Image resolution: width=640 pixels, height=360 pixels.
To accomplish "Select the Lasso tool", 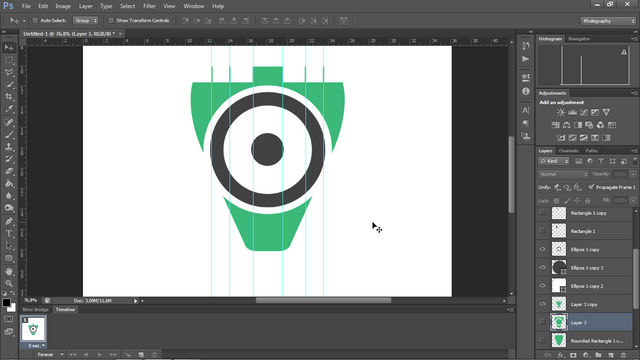I will click(9, 72).
